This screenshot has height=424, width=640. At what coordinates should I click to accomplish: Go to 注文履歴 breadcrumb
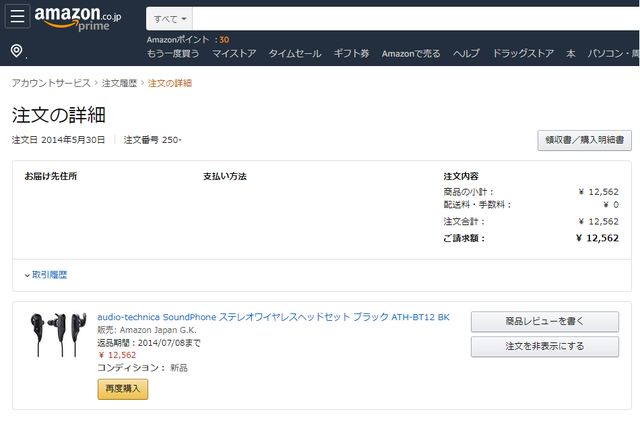[119, 83]
